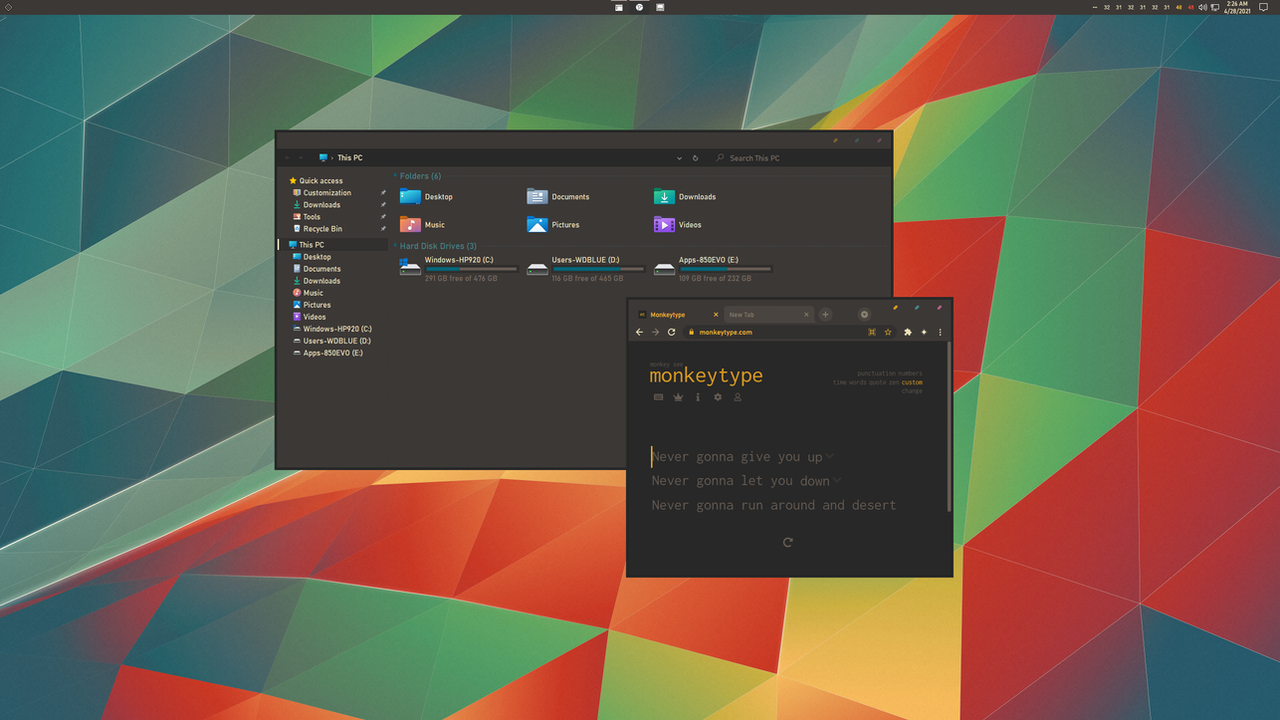Click the change link under custom mode
1280x720 pixels.
coord(912,391)
